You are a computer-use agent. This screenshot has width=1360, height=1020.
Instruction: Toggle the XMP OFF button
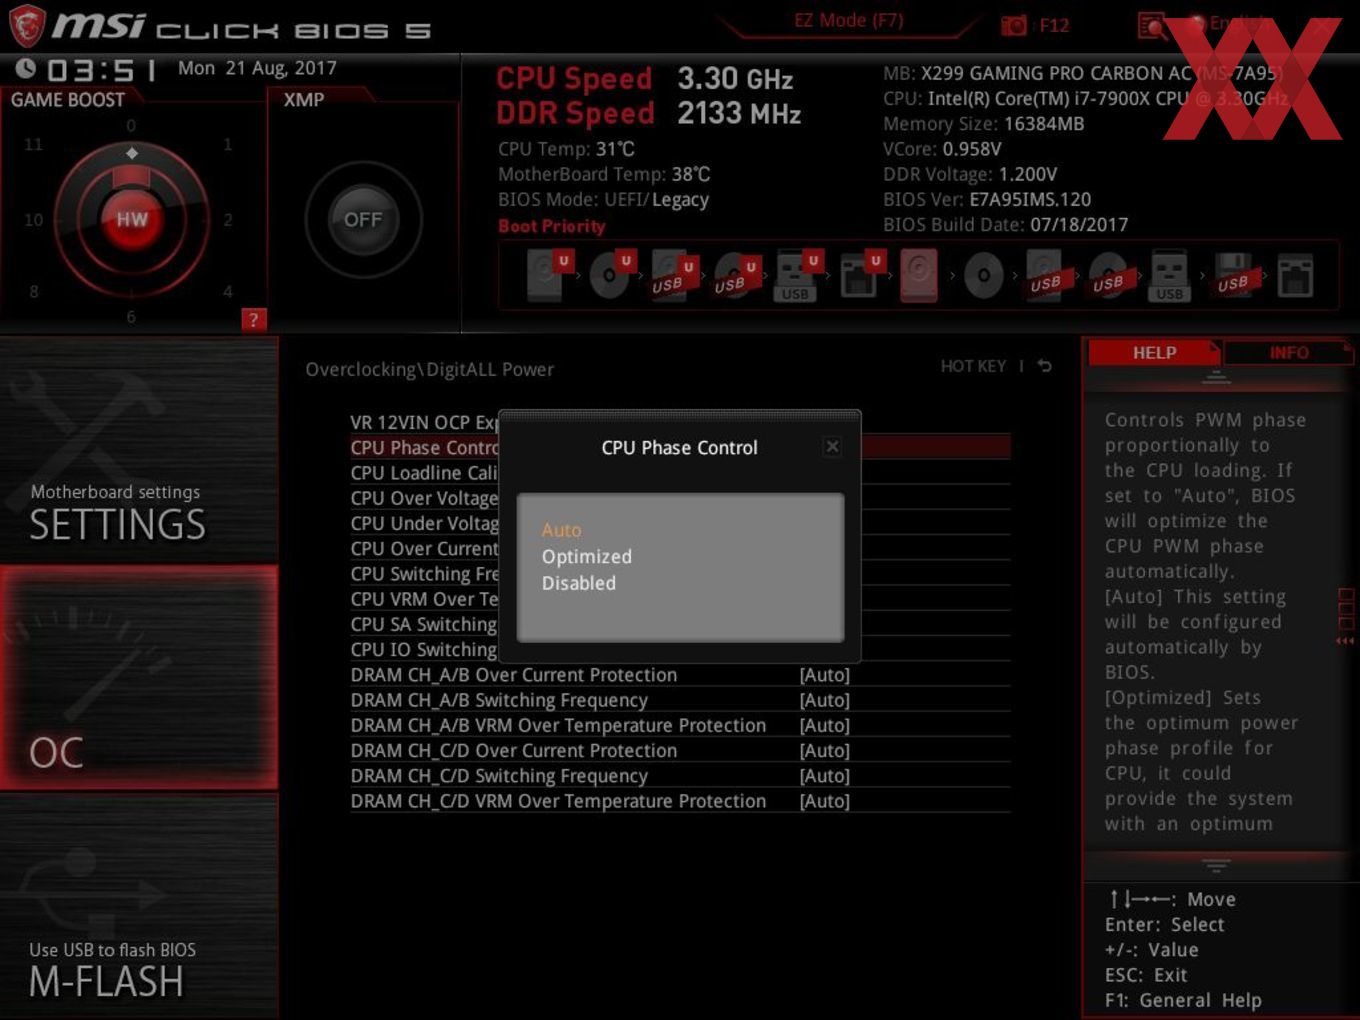(363, 219)
